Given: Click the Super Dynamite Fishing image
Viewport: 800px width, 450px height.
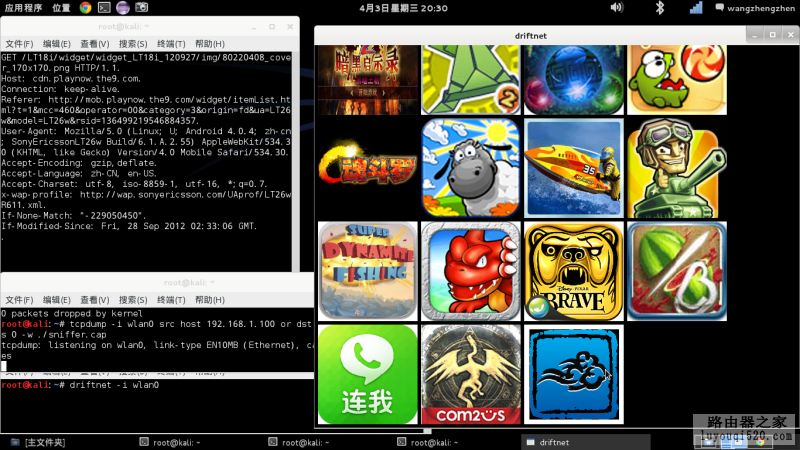Looking at the screenshot, I should click(367, 271).
